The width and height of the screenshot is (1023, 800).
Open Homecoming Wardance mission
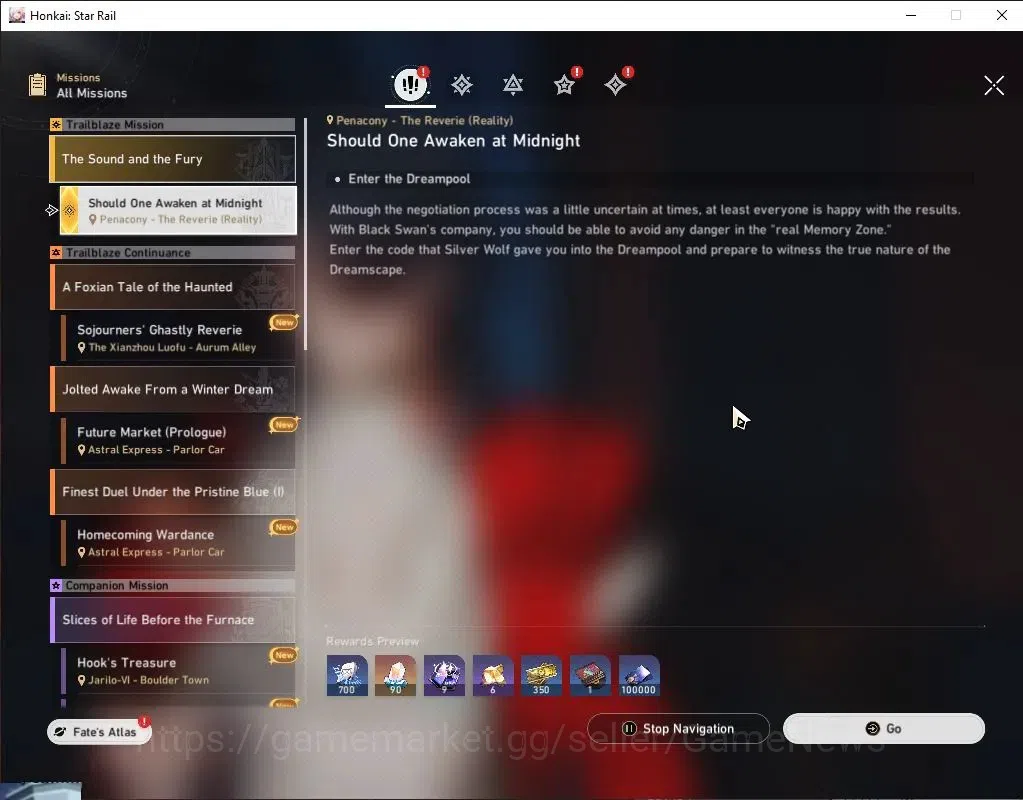[x=178, y=543]
